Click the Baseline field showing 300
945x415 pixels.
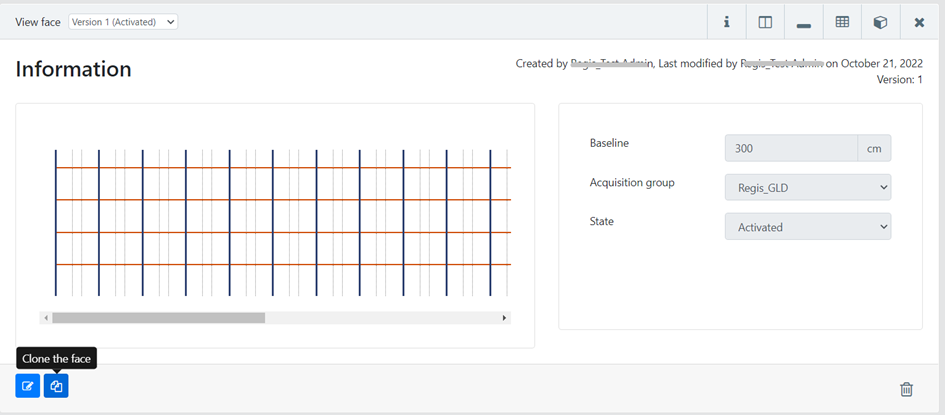point(791,148)
